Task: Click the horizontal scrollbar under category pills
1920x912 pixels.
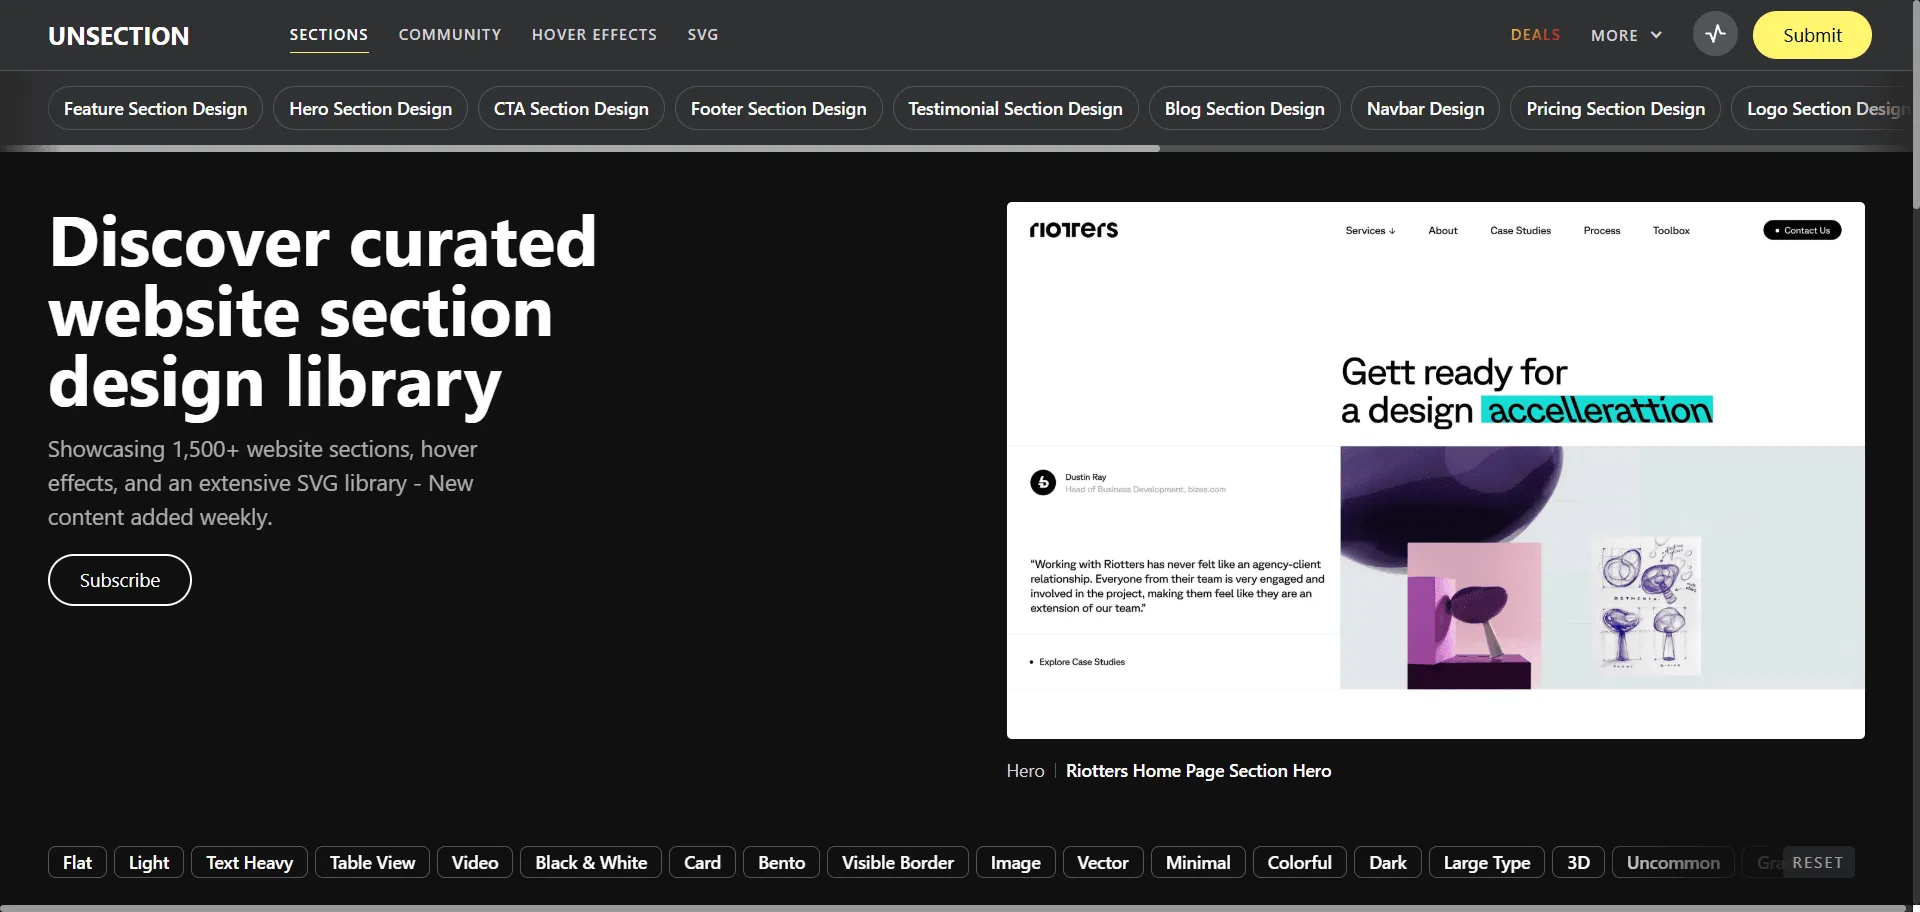Action: (x=580, y=148)
